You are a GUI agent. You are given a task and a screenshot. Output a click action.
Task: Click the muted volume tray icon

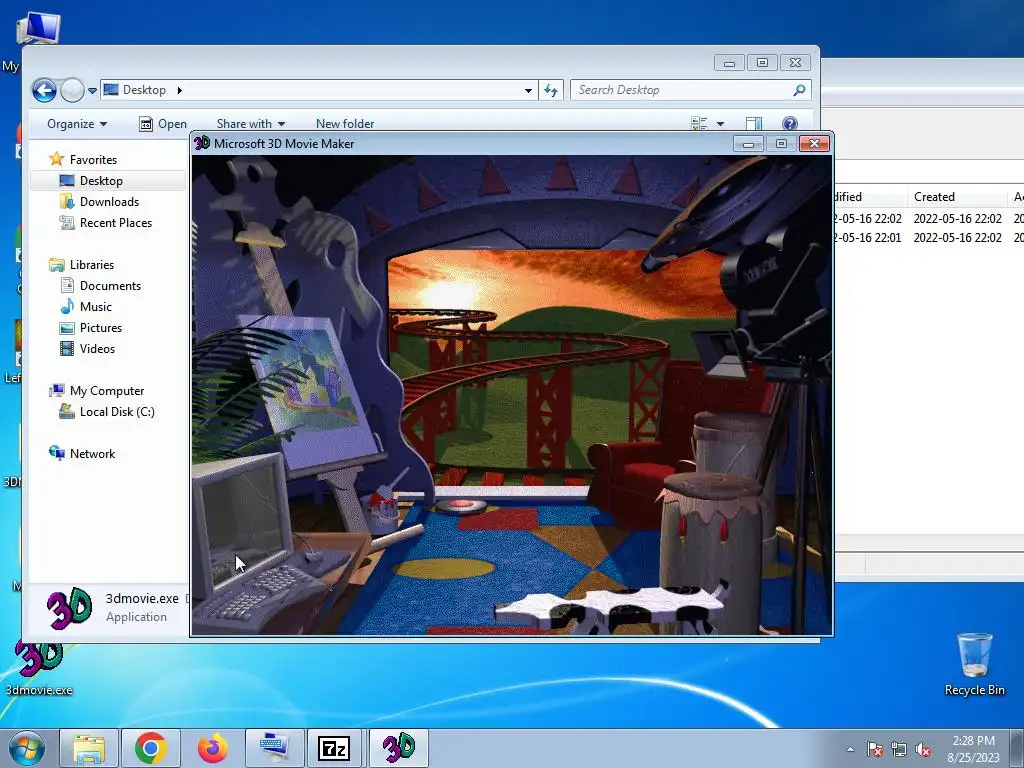tap(923, 749)
